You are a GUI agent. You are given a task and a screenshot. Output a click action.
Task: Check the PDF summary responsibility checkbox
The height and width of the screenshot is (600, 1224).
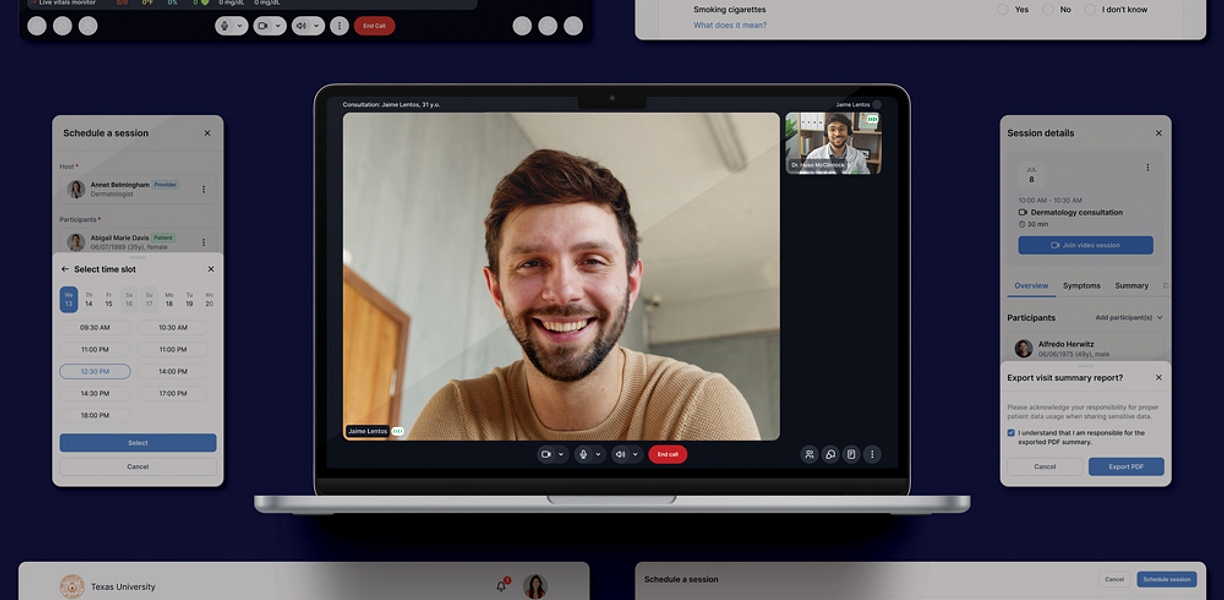(1011, 433)
